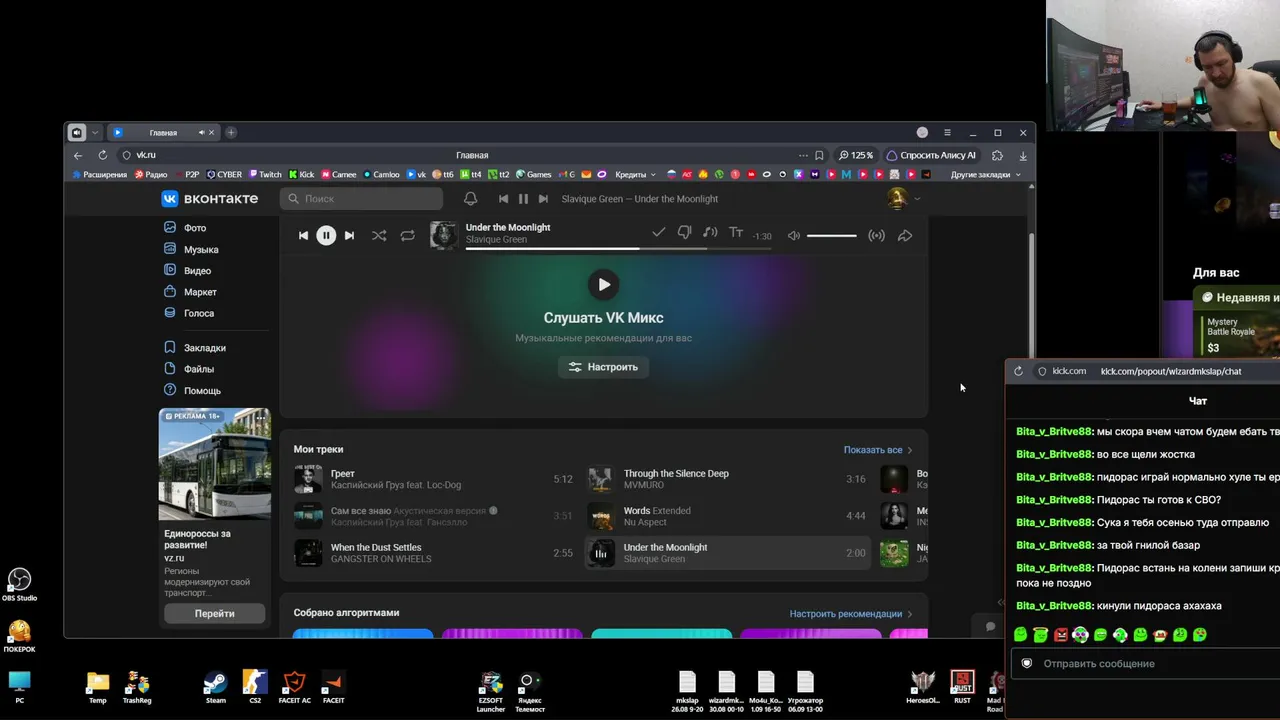Image resolution: width=1280 pixels, height=720 pixels.
Task: Expand the profile avatar menu
Action: [903, 199]
